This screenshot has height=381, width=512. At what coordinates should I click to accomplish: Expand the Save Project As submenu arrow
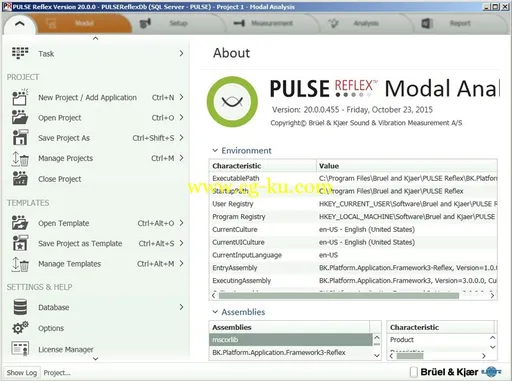point(181,137)
